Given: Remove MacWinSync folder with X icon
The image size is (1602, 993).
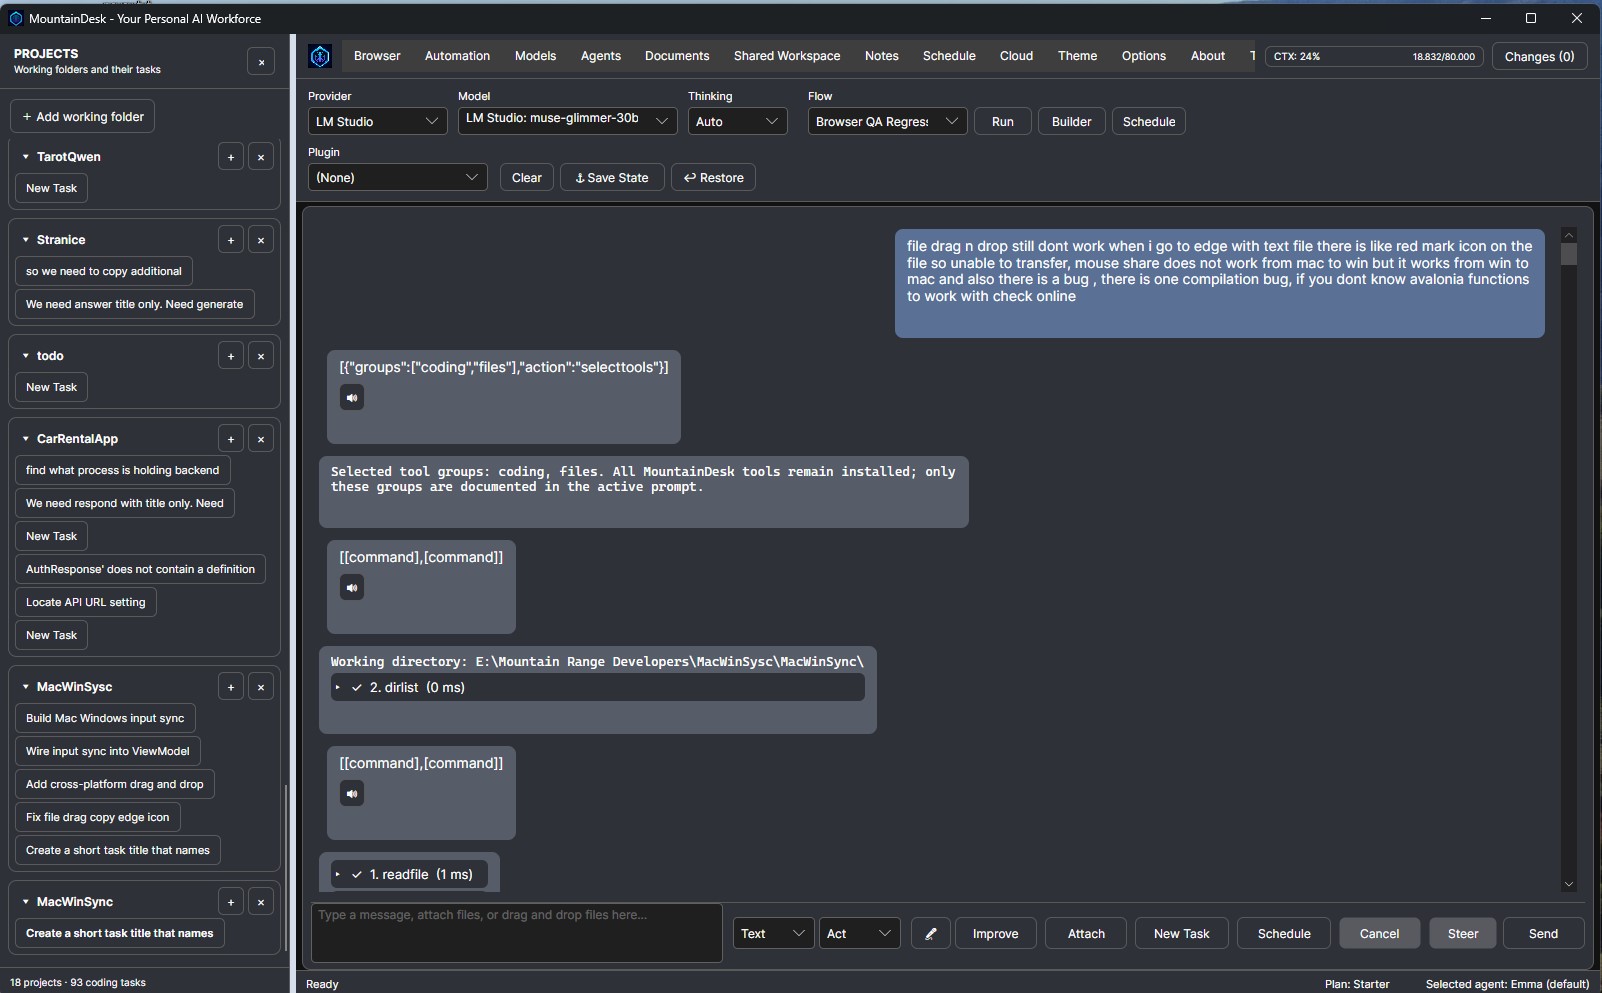Looking at the screenshot, I should click(x=261, y=902).
